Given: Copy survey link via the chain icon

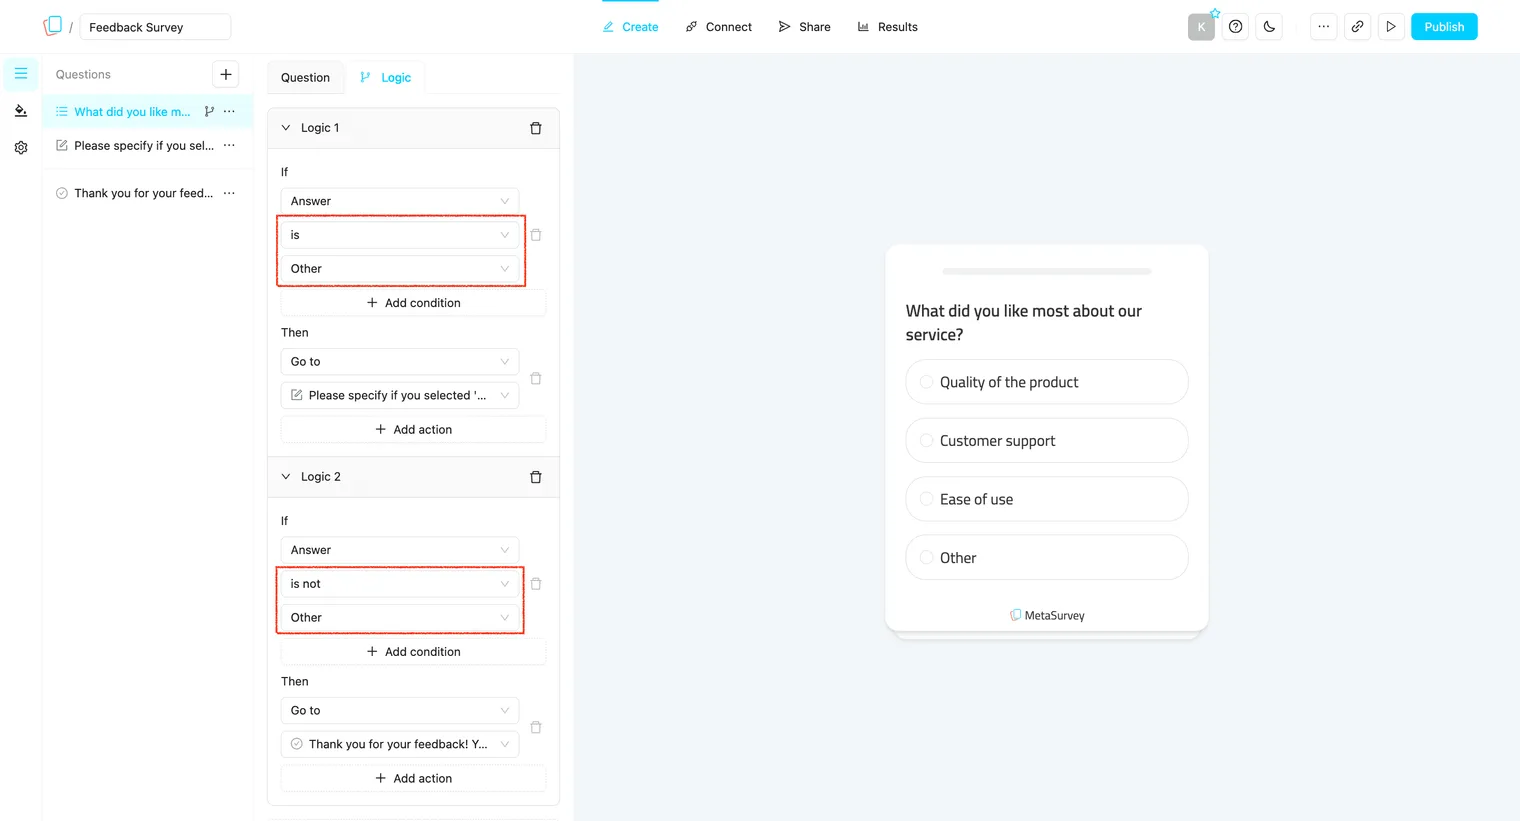Looking at the screenshot, I should coord(1357,27).
